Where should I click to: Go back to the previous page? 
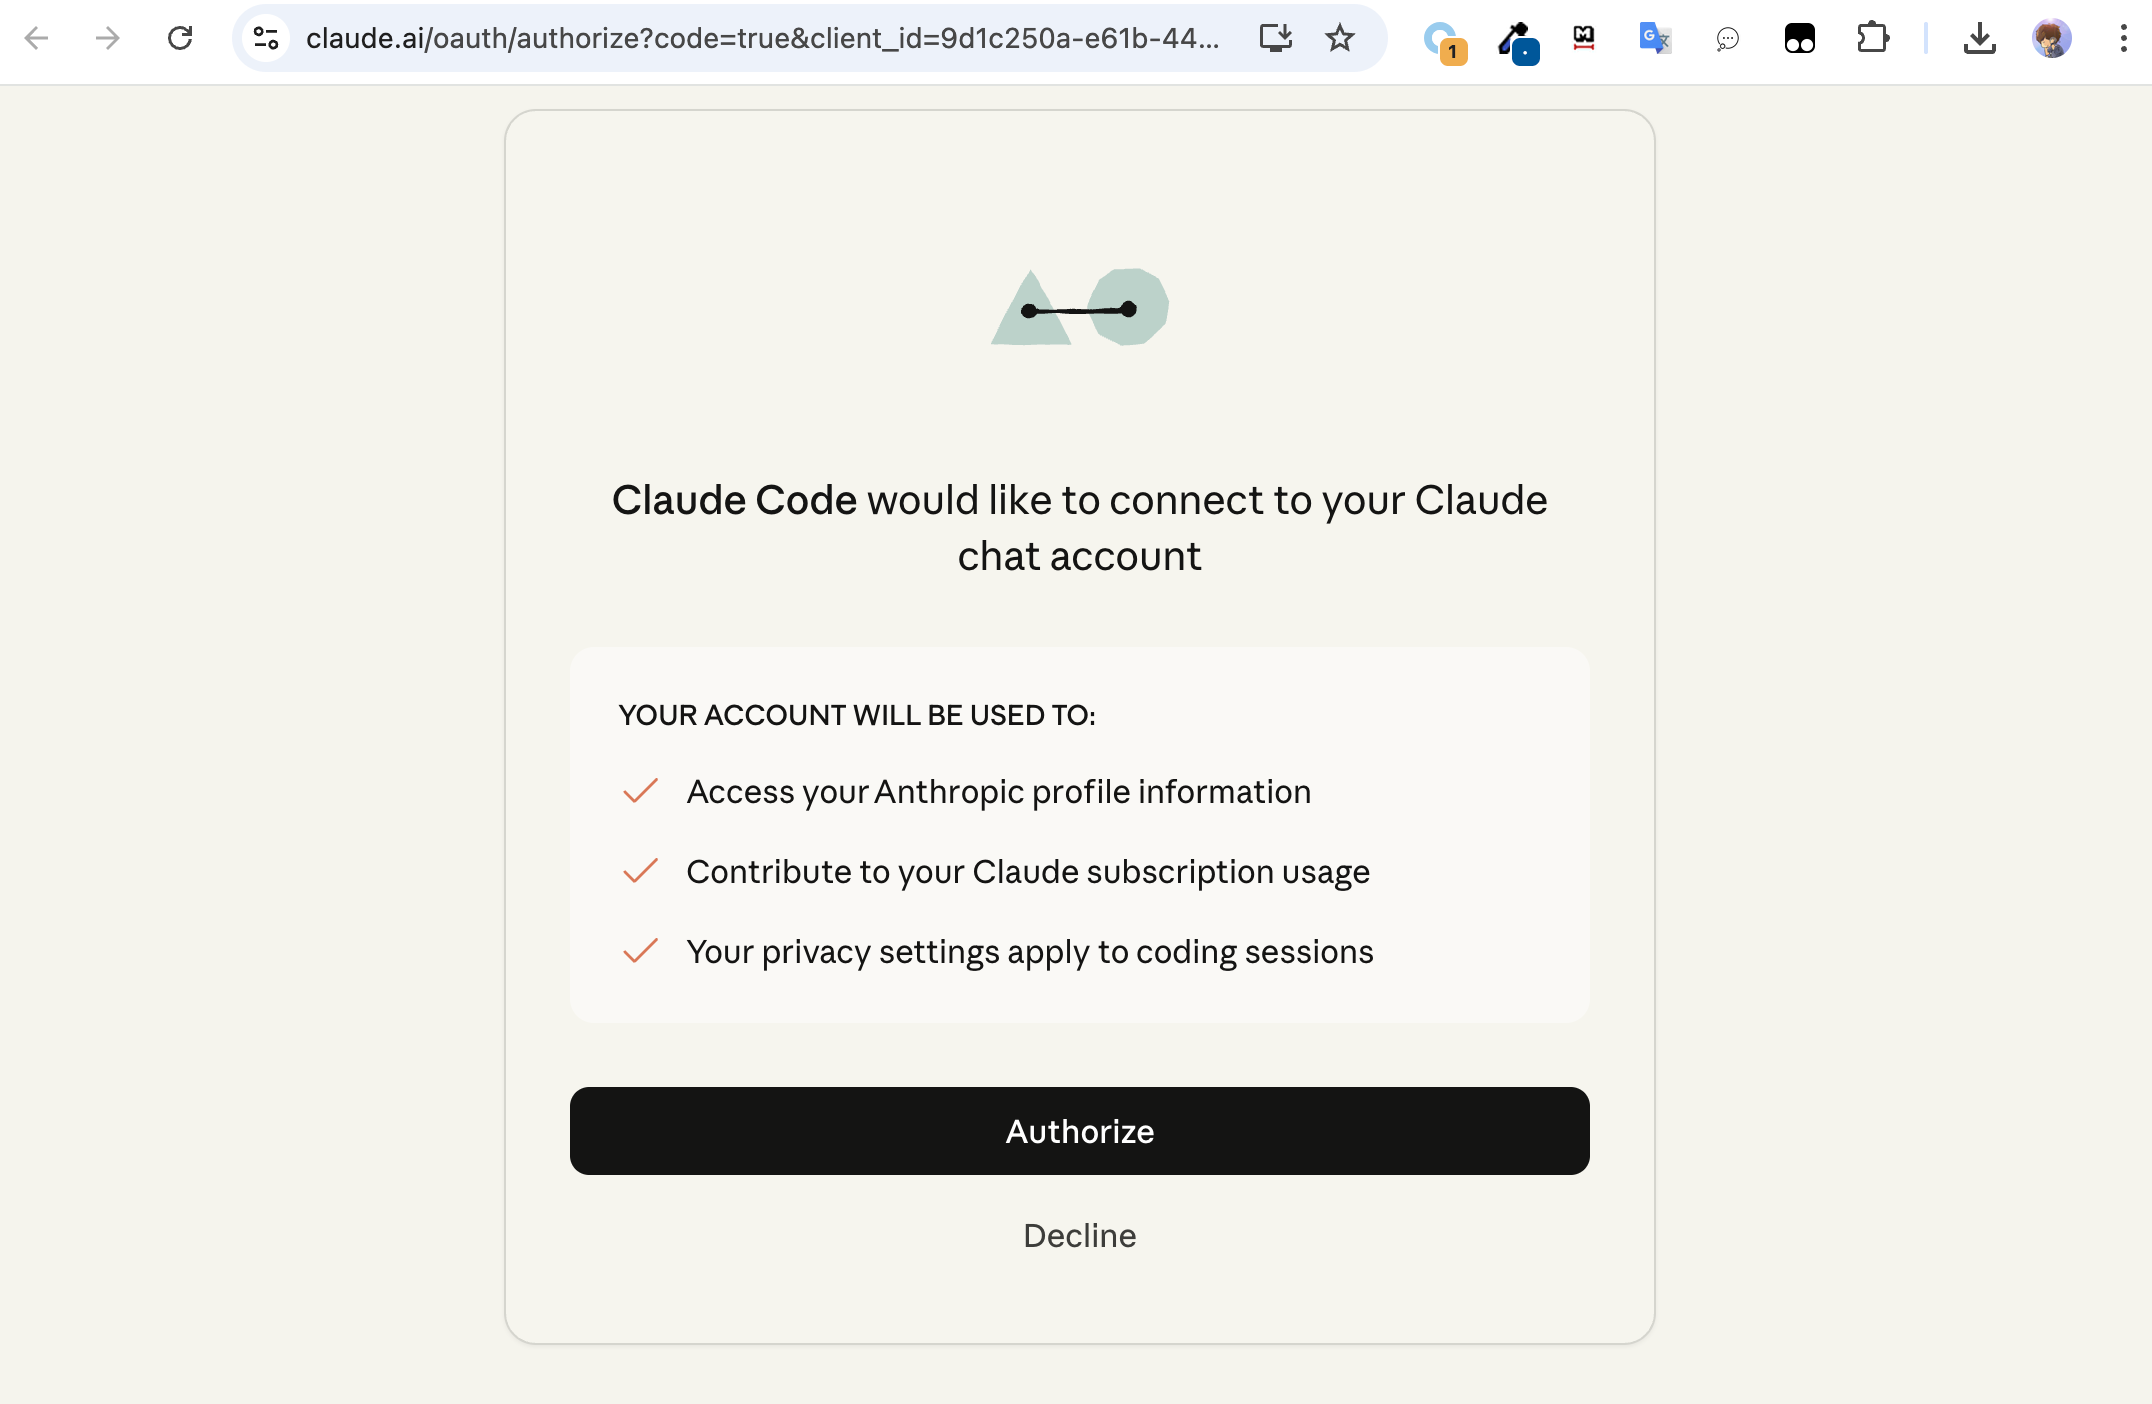coord(36,38)
